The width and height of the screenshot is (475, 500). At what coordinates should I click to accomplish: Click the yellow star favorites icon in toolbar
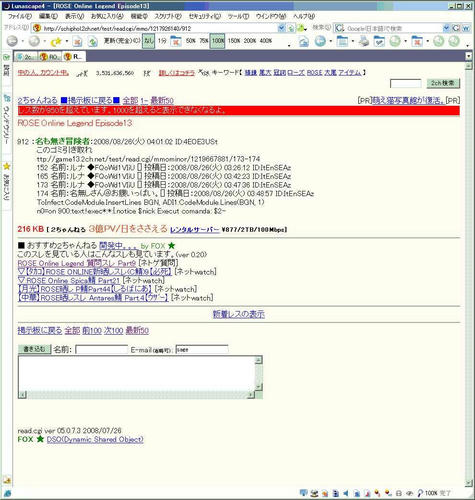click(x=56, y=41)
